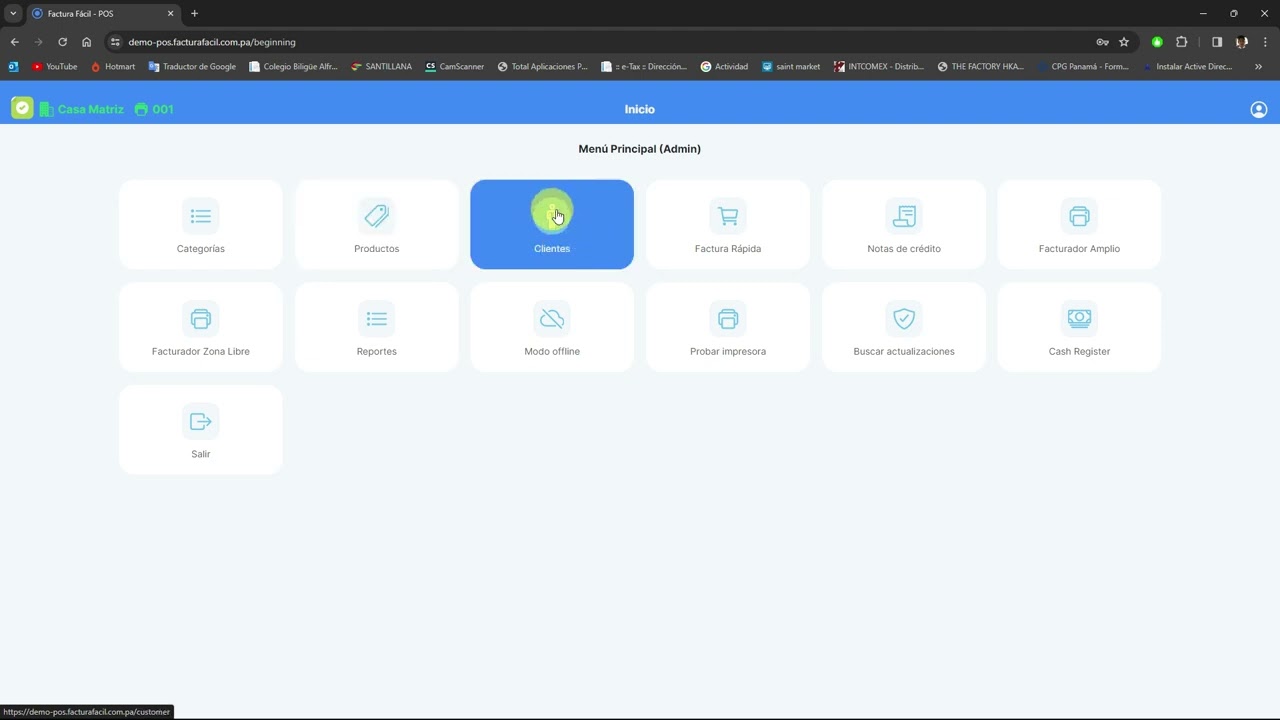Image resolution: width=1280 pixels, height=720 pixels.
Task: Open the YouTube bookmark
Action: (54, 67)
